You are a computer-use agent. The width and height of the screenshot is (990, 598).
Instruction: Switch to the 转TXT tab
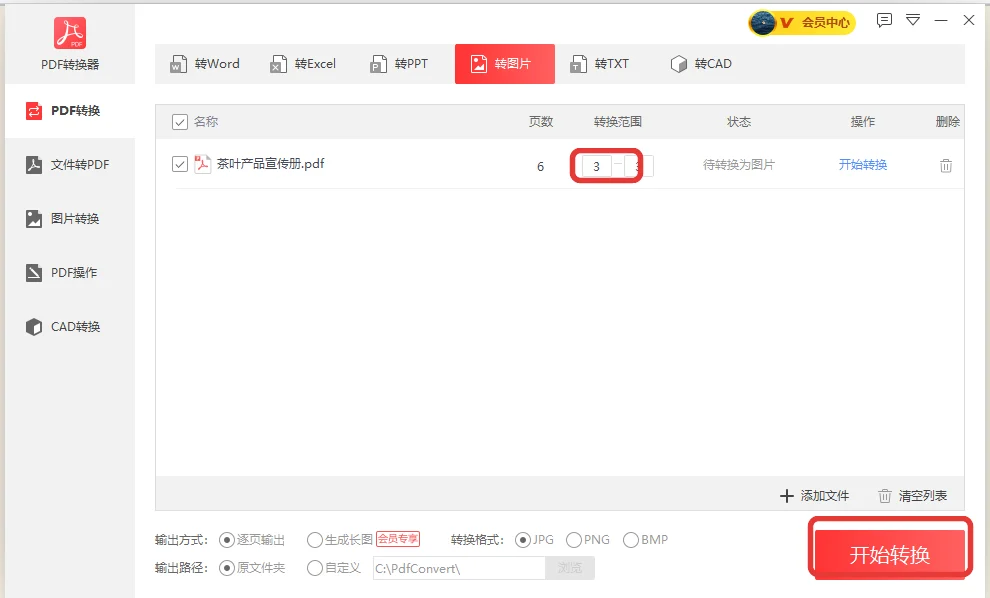(x=600, y=64)
